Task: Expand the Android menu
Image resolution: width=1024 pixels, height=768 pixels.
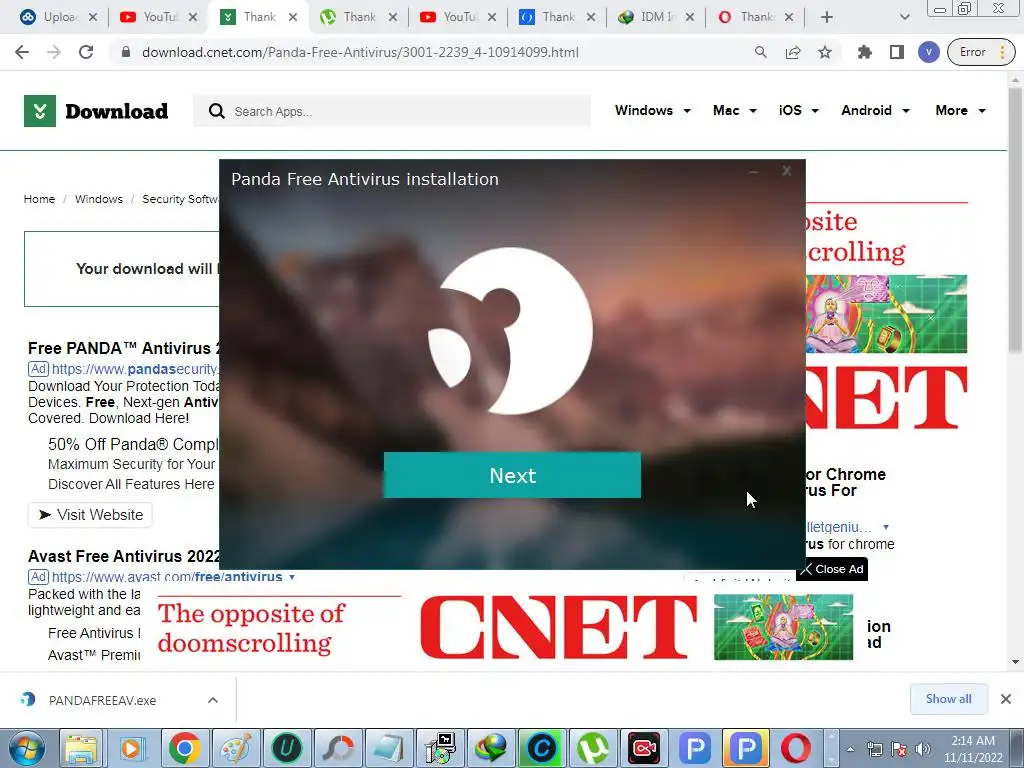Action: point(876,110)
